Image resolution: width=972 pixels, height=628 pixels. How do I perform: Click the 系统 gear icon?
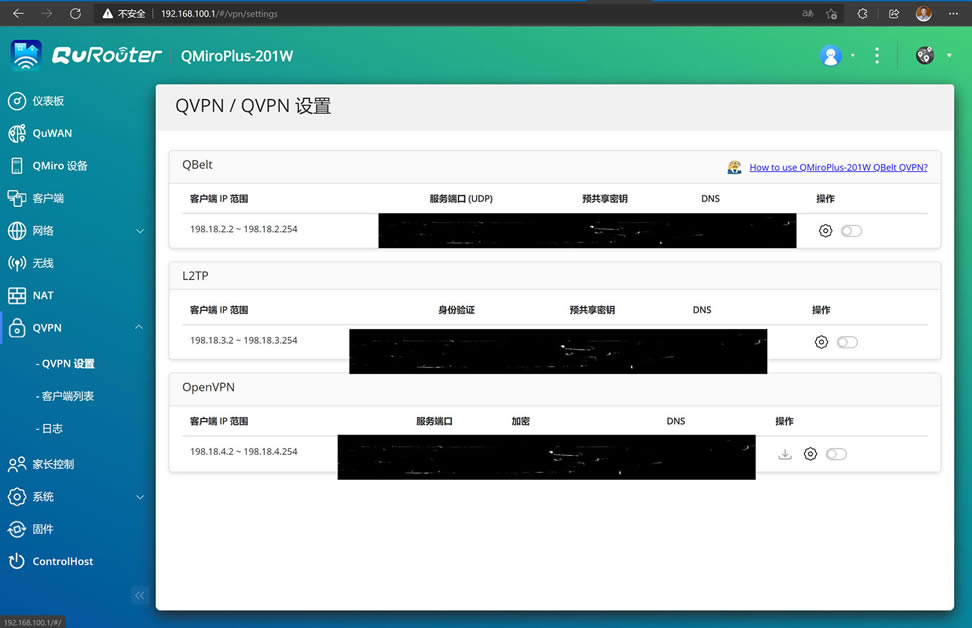pos(17,497)
